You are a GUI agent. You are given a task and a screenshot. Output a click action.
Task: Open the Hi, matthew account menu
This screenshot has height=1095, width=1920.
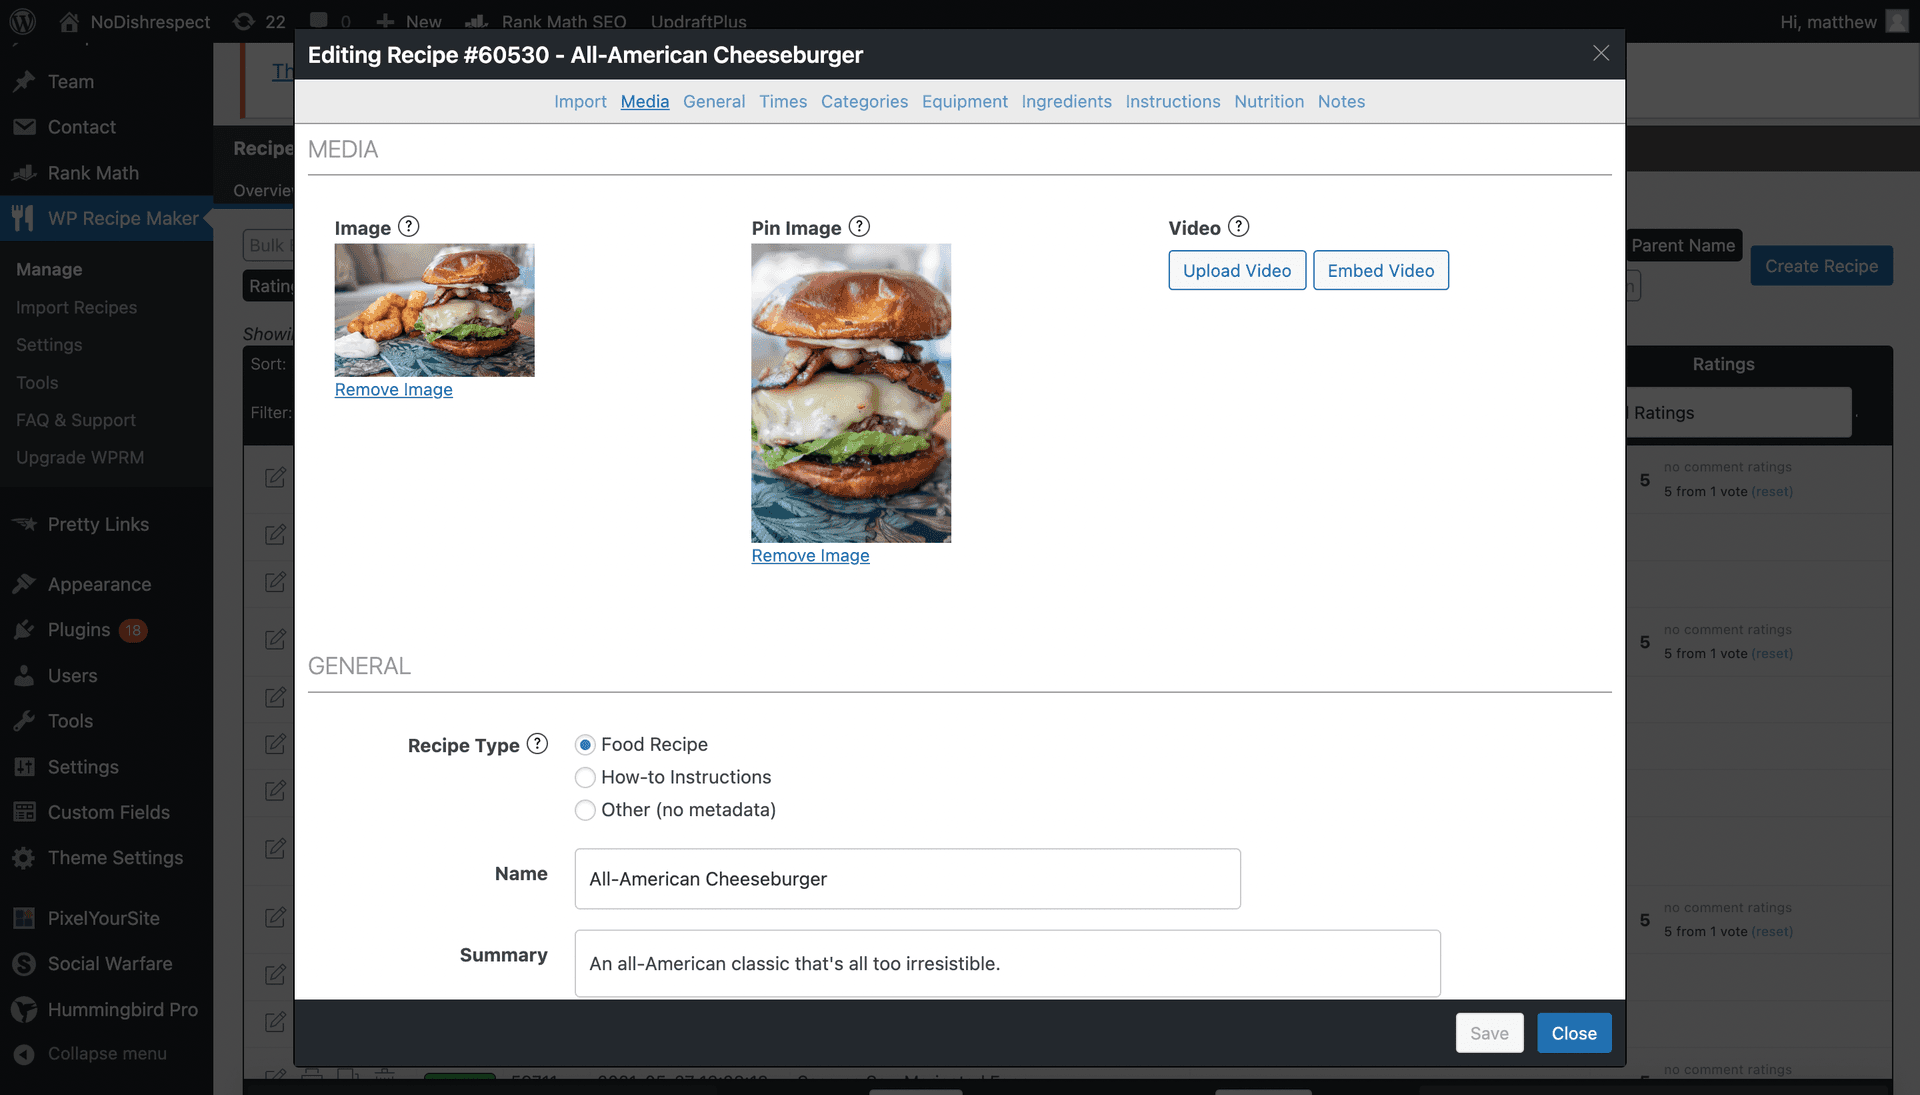[x=1844, y=21]
